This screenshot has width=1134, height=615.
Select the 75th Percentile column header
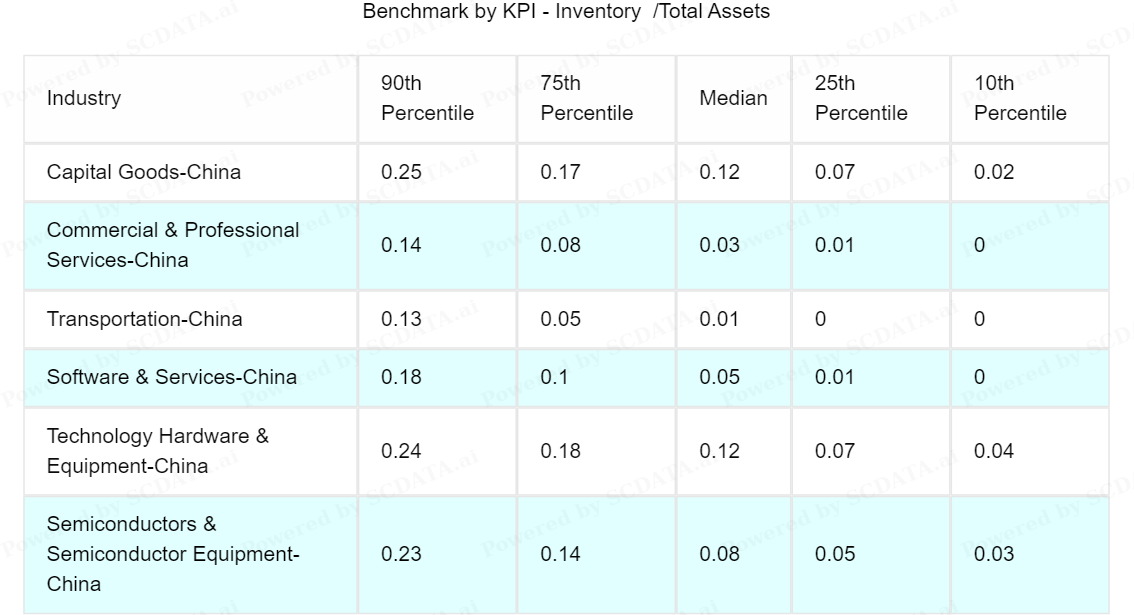point(586,99)
